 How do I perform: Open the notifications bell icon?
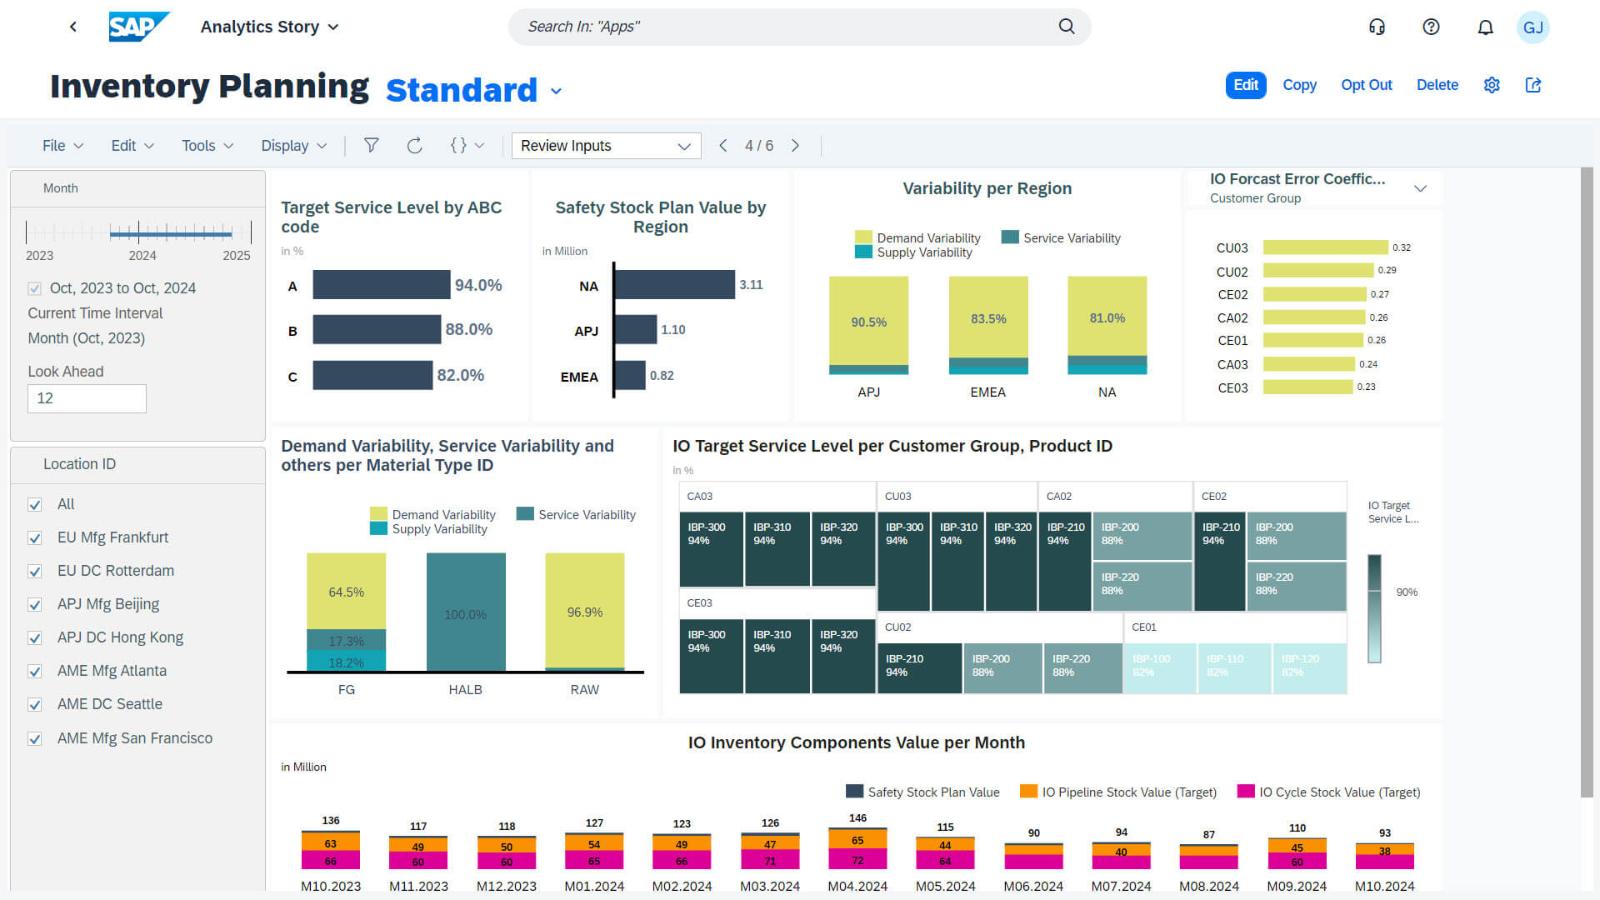tap(1484, 27)
